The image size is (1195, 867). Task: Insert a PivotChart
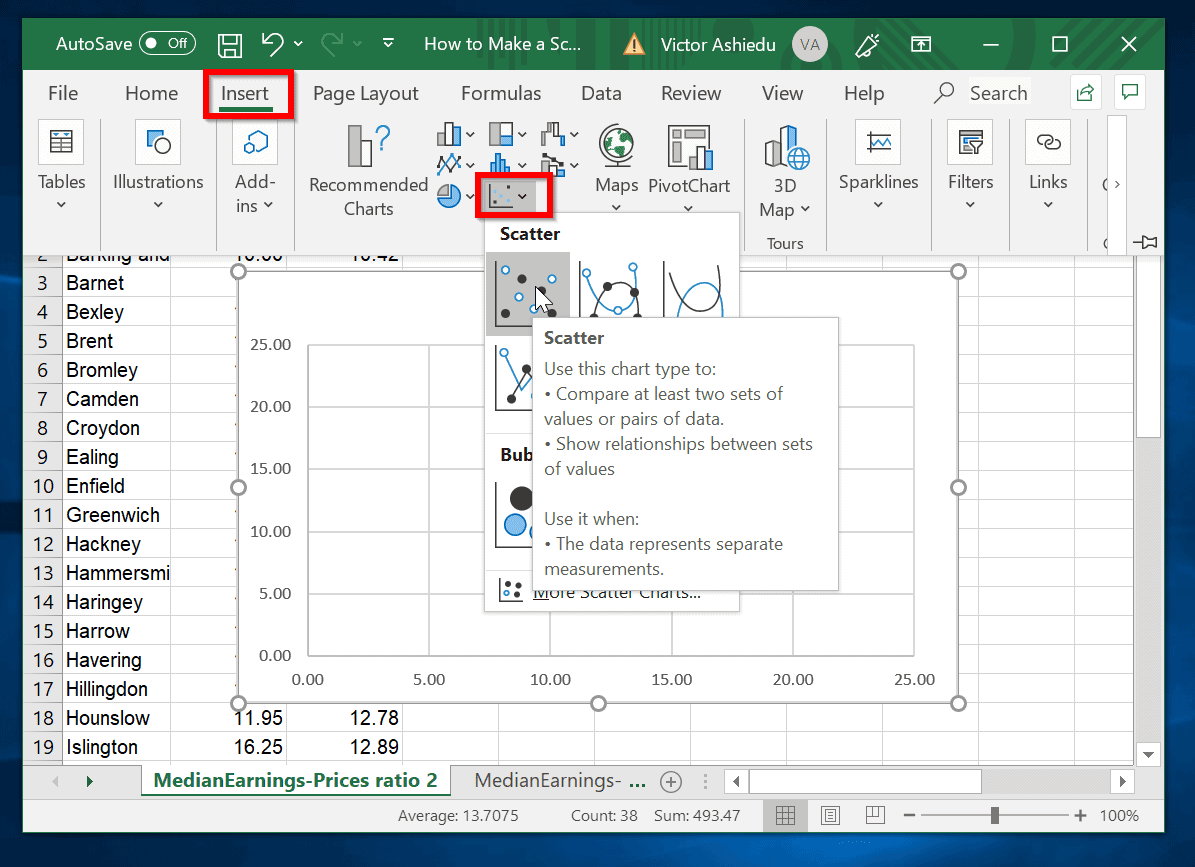point(689,167)
